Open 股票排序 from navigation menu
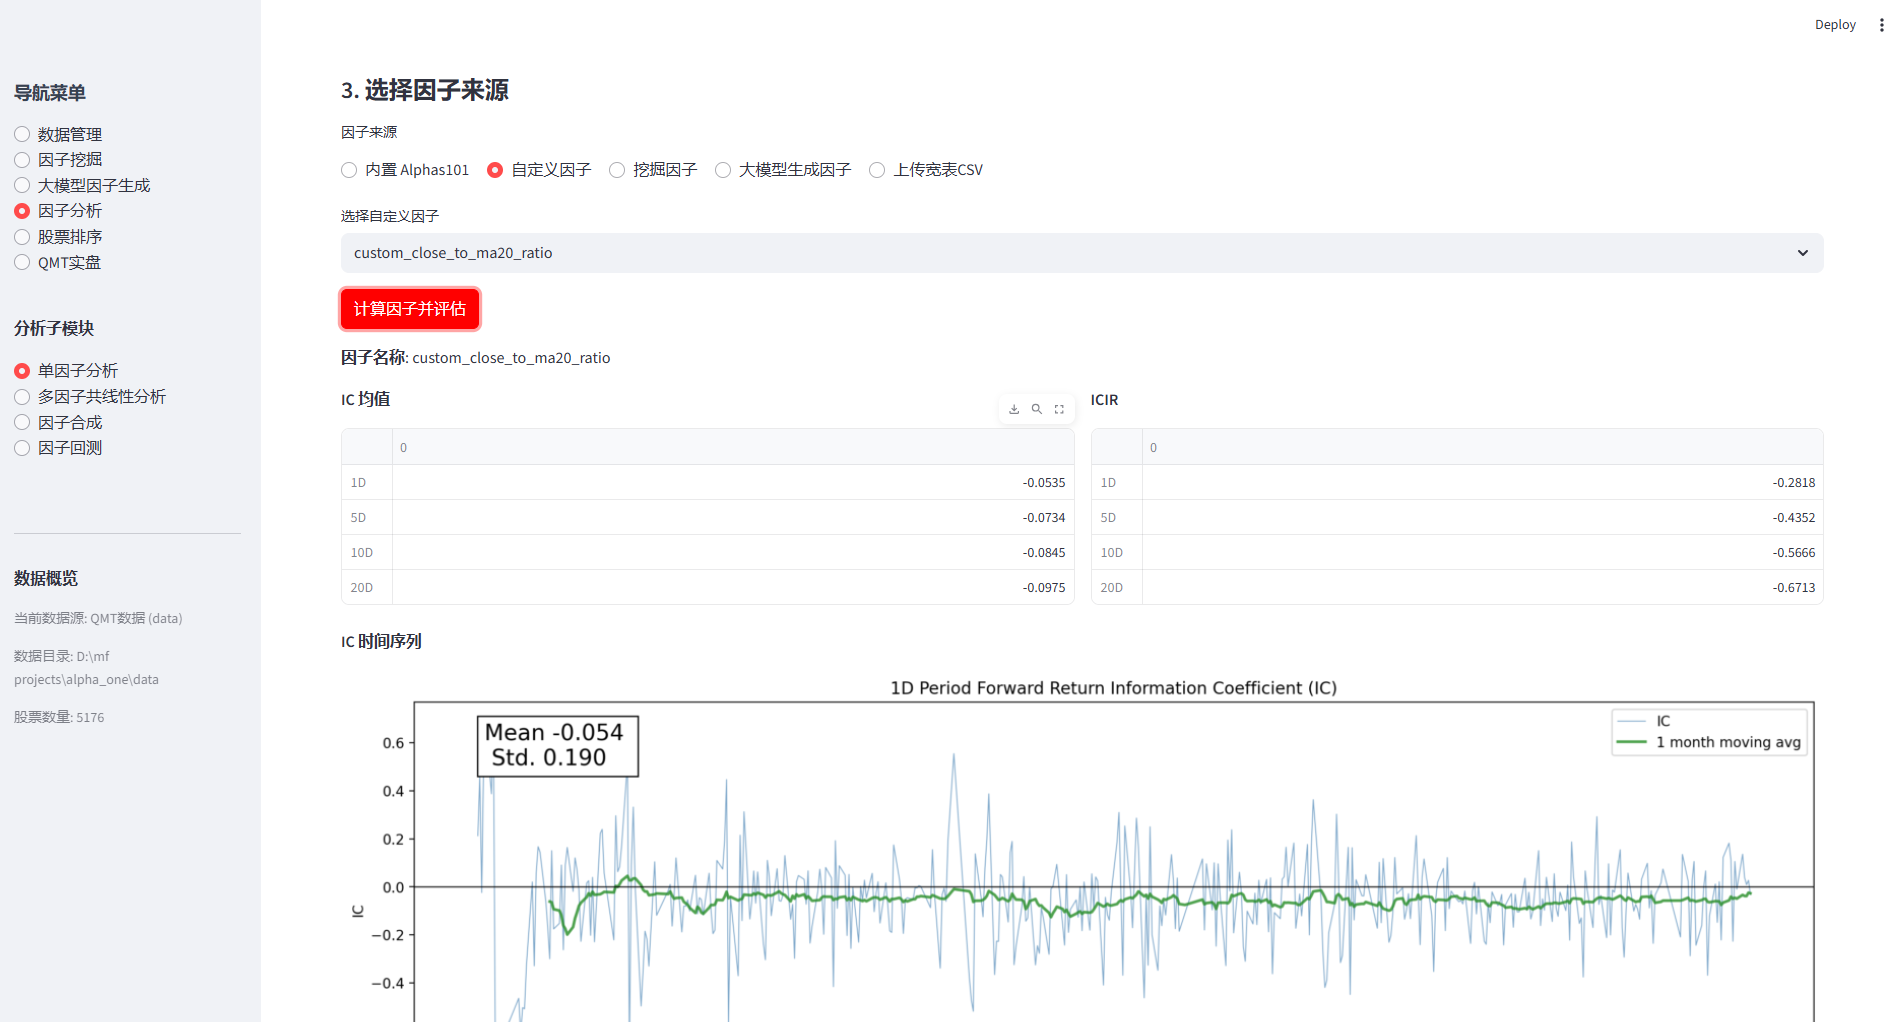The height and width of the screenshot is (1022, 1893). 22,237
